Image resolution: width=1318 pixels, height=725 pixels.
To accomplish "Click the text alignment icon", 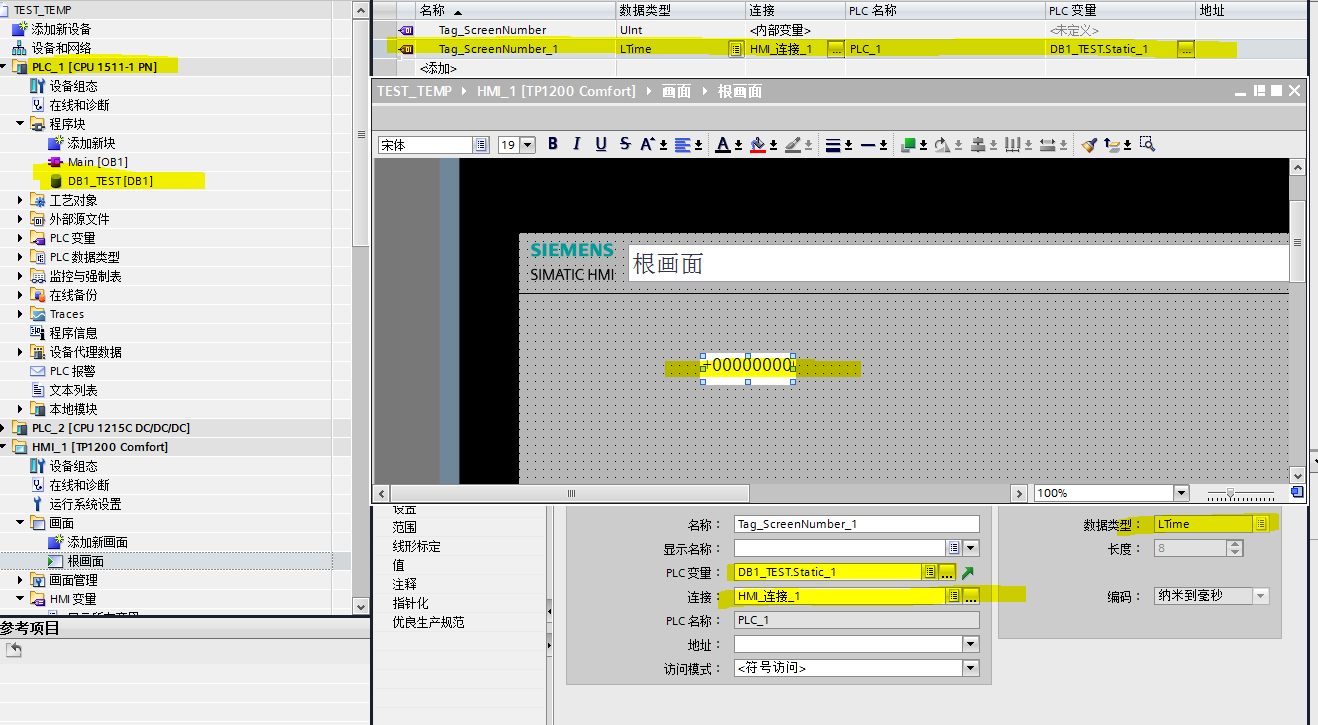I will click(x=683, y=144).
